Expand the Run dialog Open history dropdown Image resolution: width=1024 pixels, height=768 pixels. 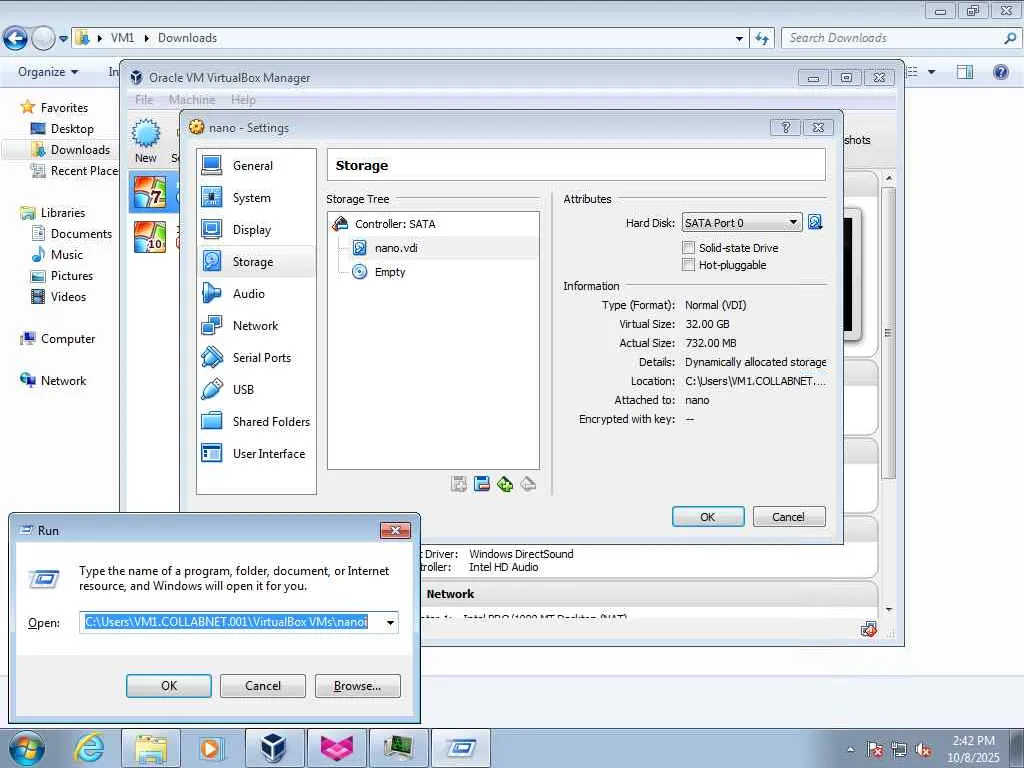[x=390, y=622]
